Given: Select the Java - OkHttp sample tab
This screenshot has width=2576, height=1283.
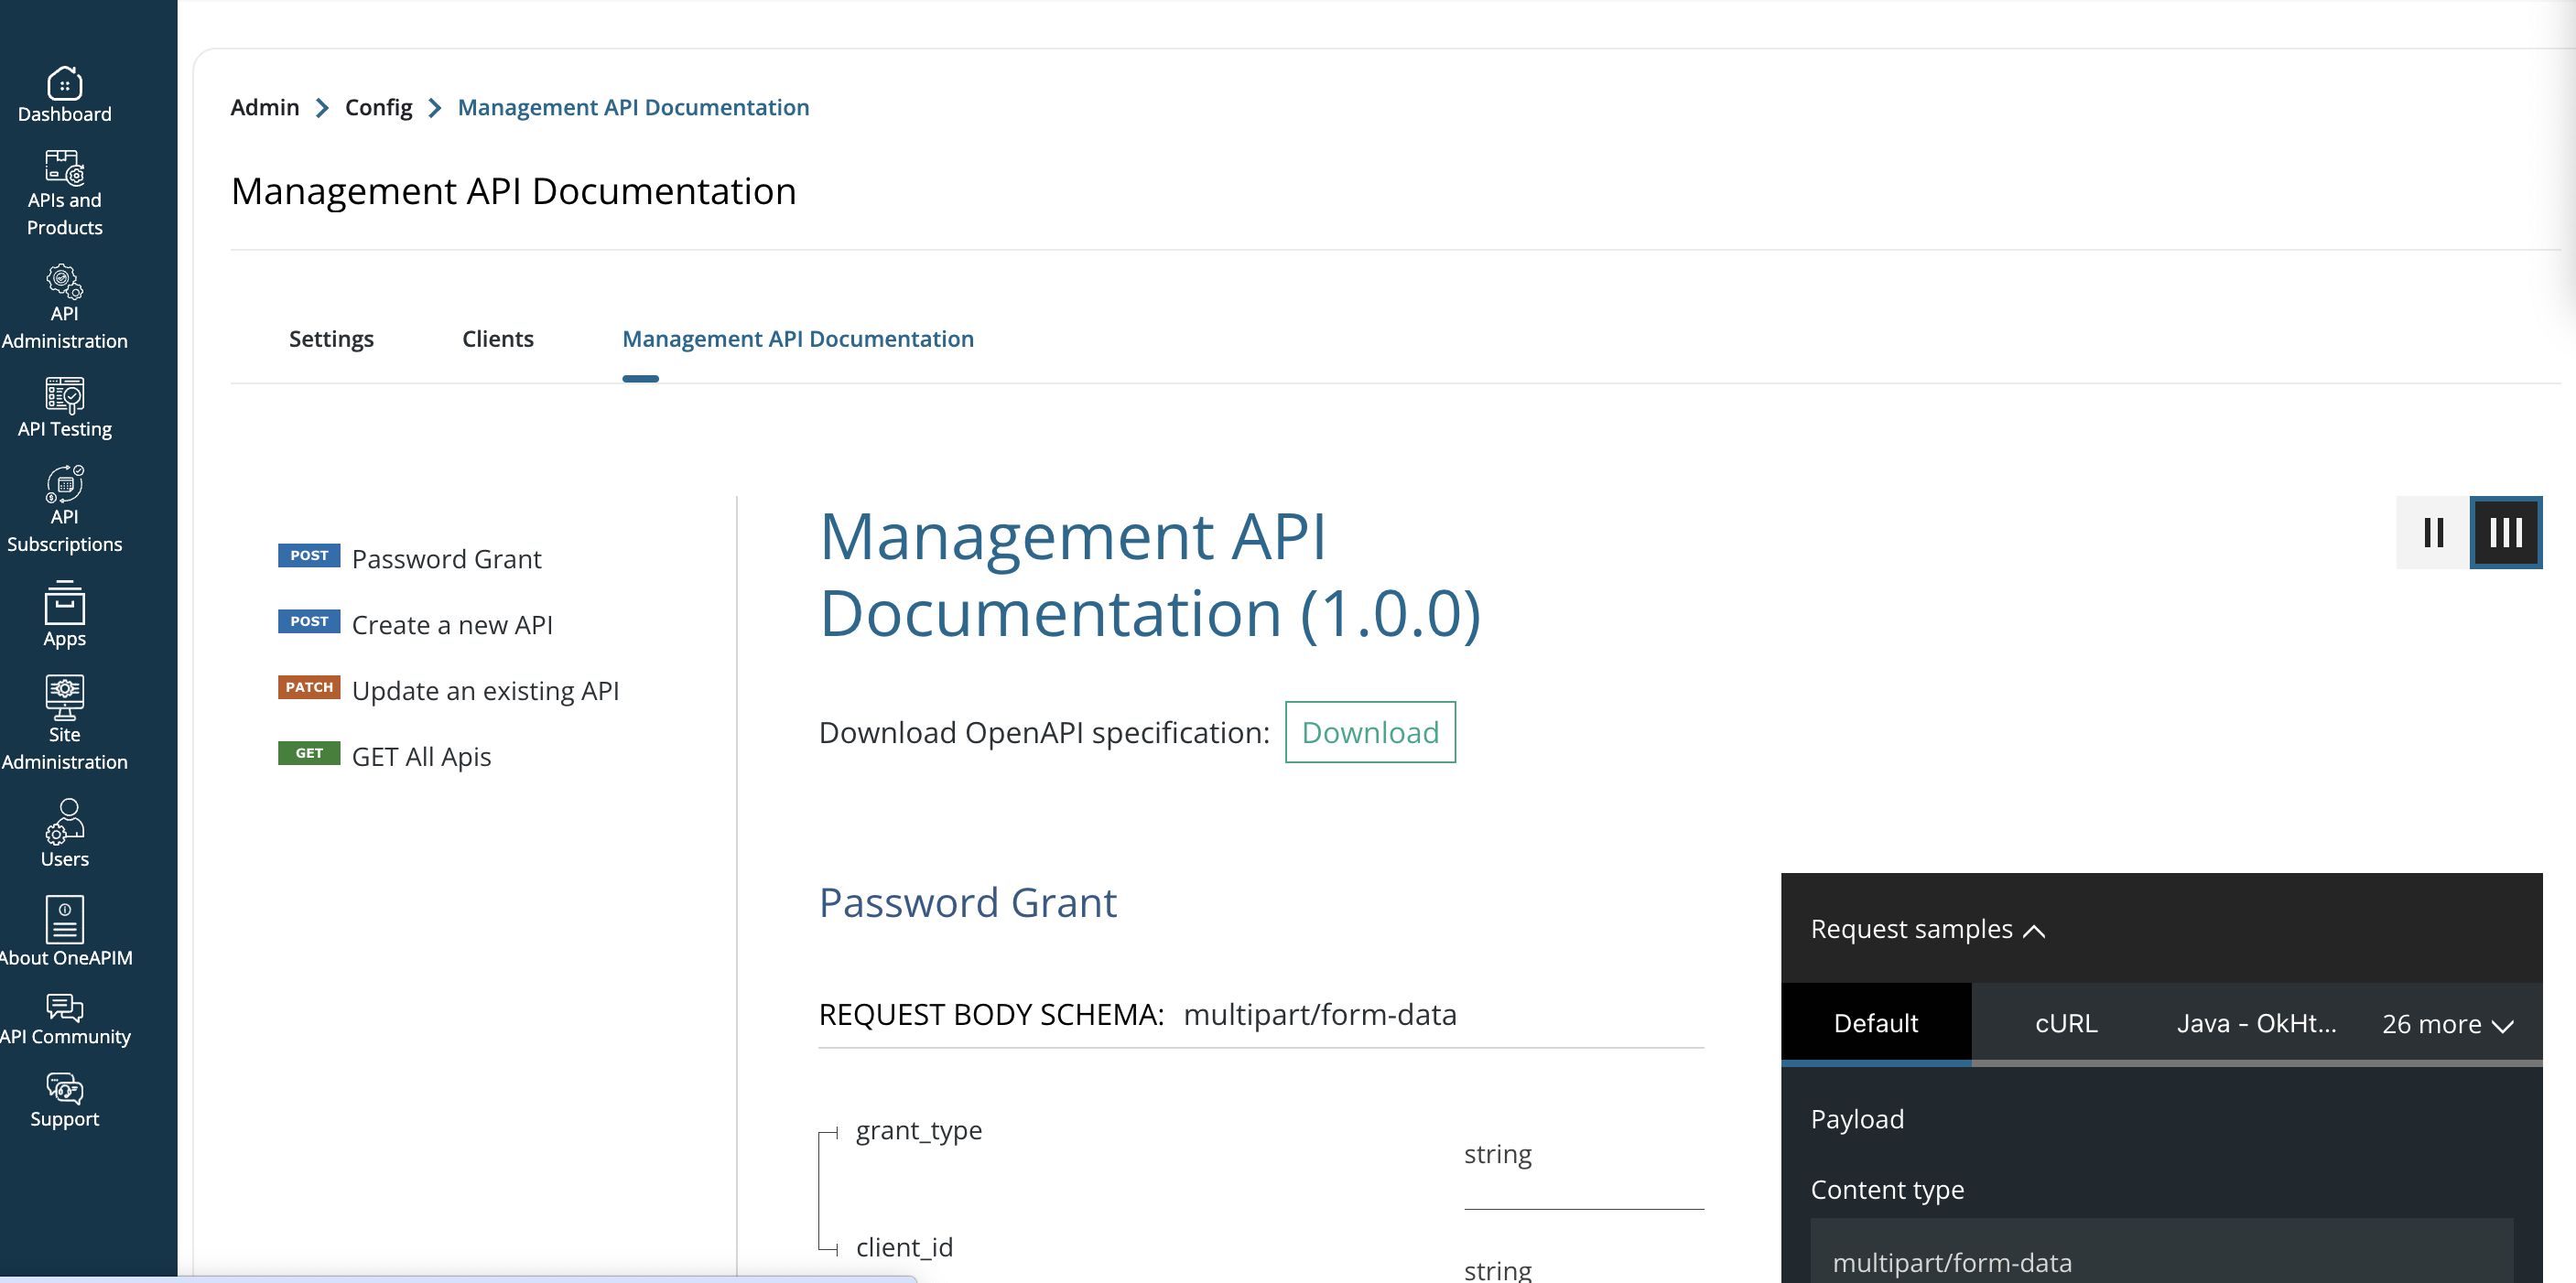Looking at the screenshot, I should [2257, 1023].
